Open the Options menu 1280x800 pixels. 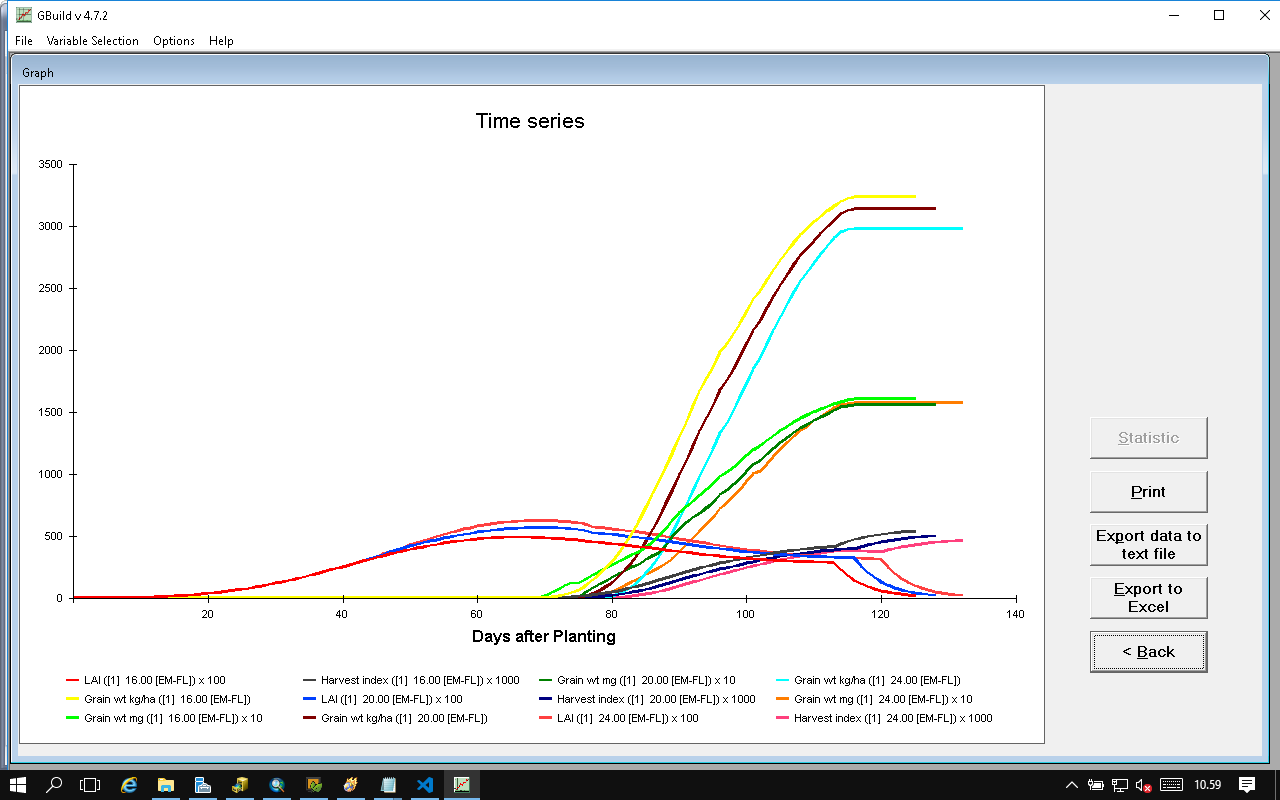pyautogui.click(x=174, y=41)
